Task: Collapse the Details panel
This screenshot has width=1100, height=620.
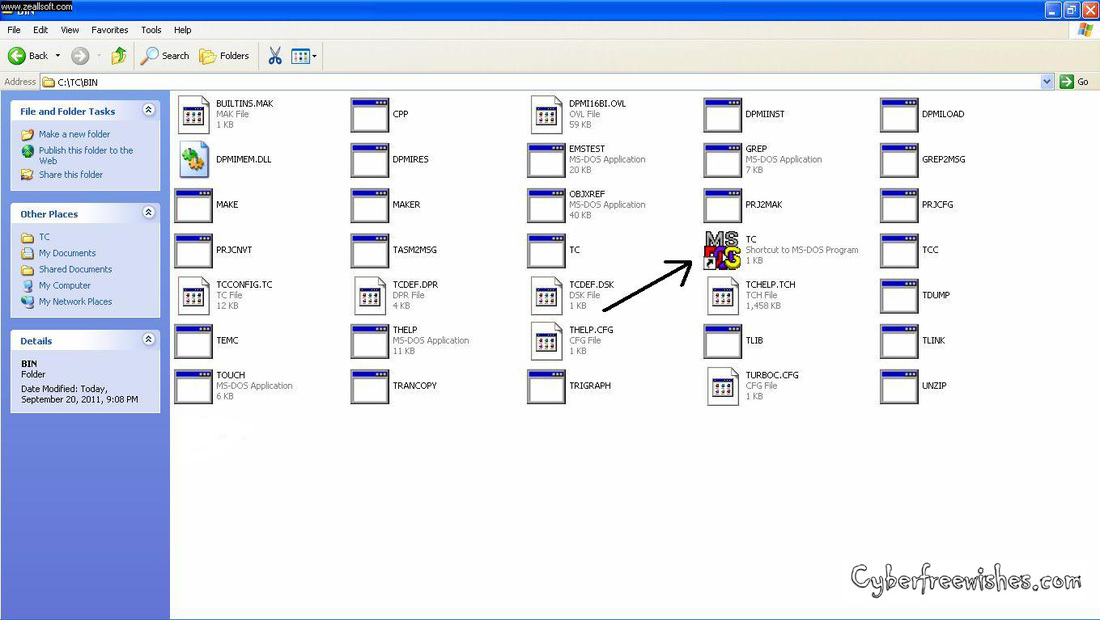Action: (x=148, y=340)
